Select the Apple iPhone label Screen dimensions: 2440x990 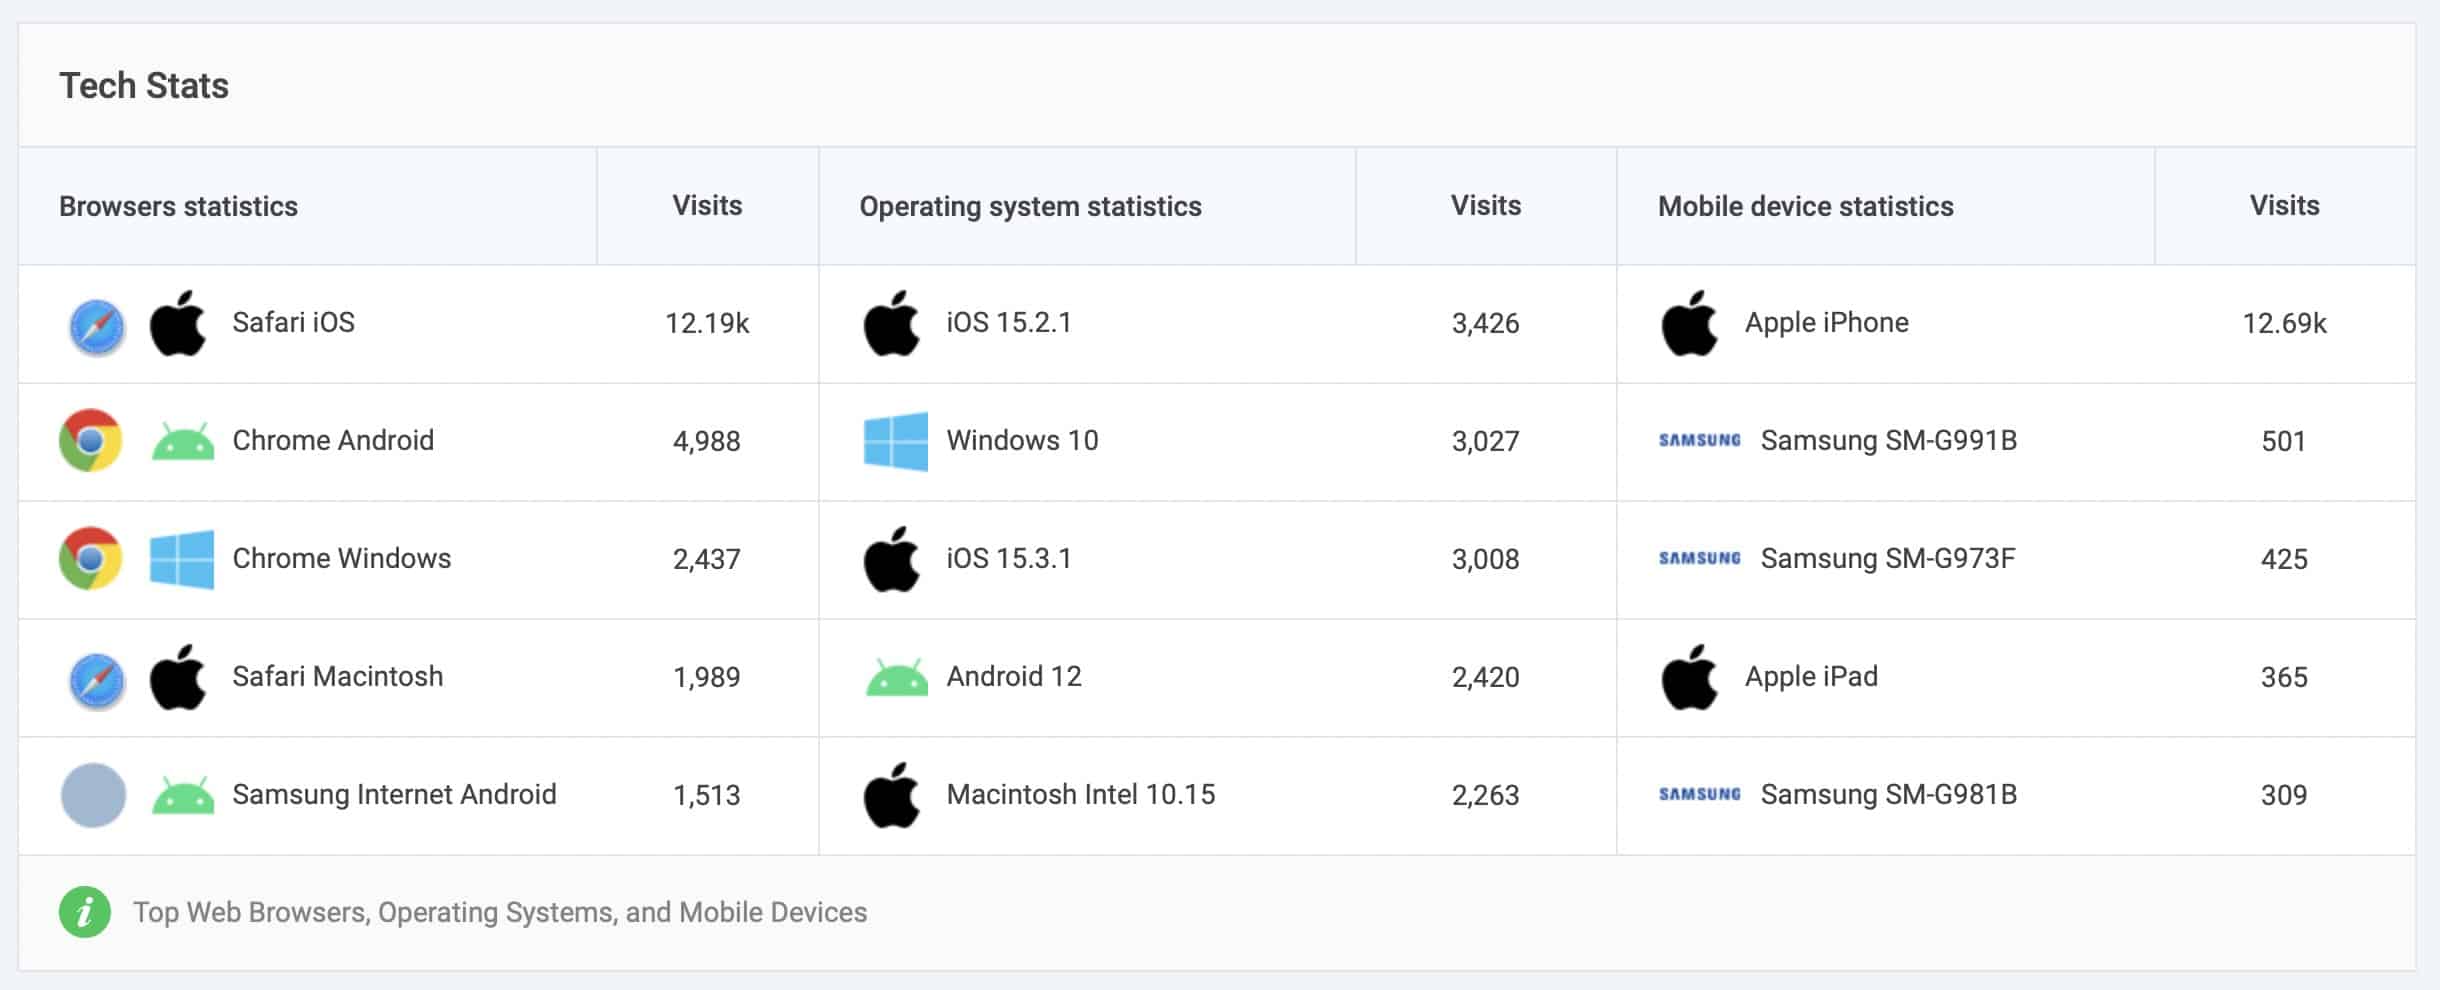coord(1827,323)
